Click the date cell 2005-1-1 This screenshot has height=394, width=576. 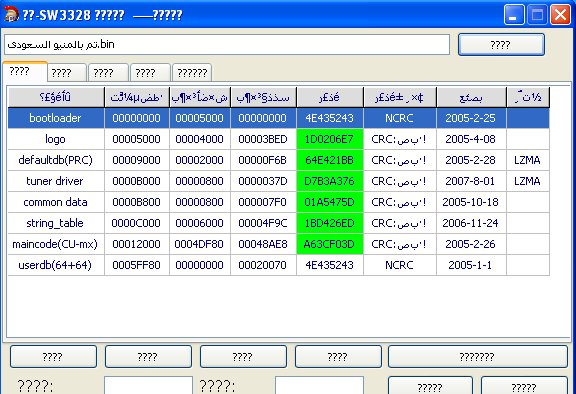(x=471, y=265)
